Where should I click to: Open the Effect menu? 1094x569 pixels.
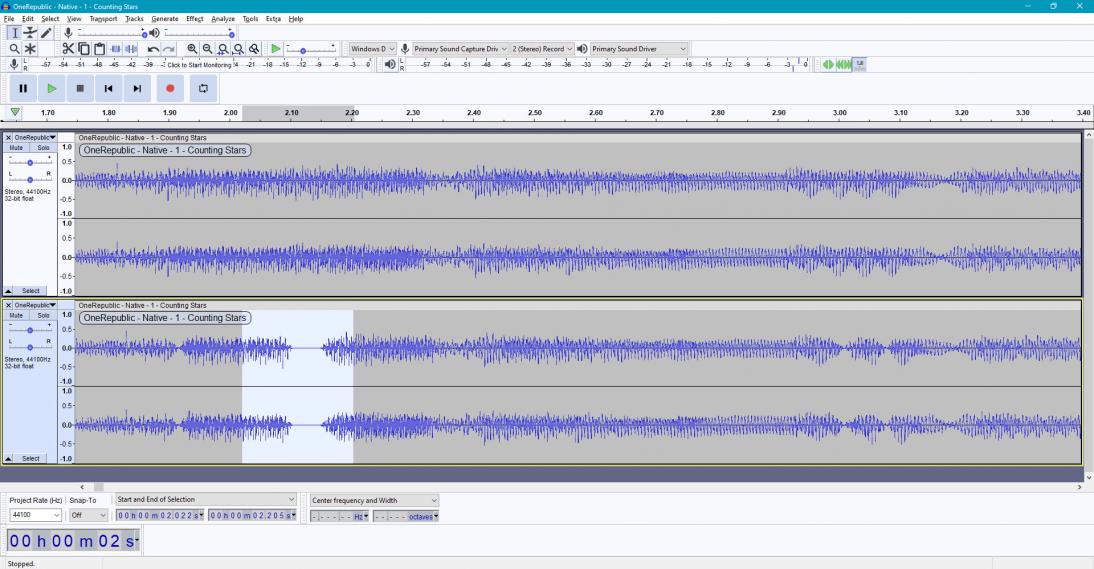point(194,19)
